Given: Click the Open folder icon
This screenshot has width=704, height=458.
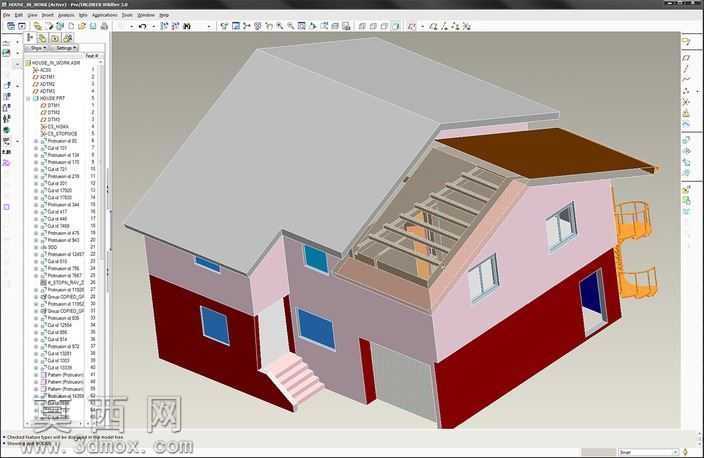Looking at the screenshot, I should tap(82, 26).
